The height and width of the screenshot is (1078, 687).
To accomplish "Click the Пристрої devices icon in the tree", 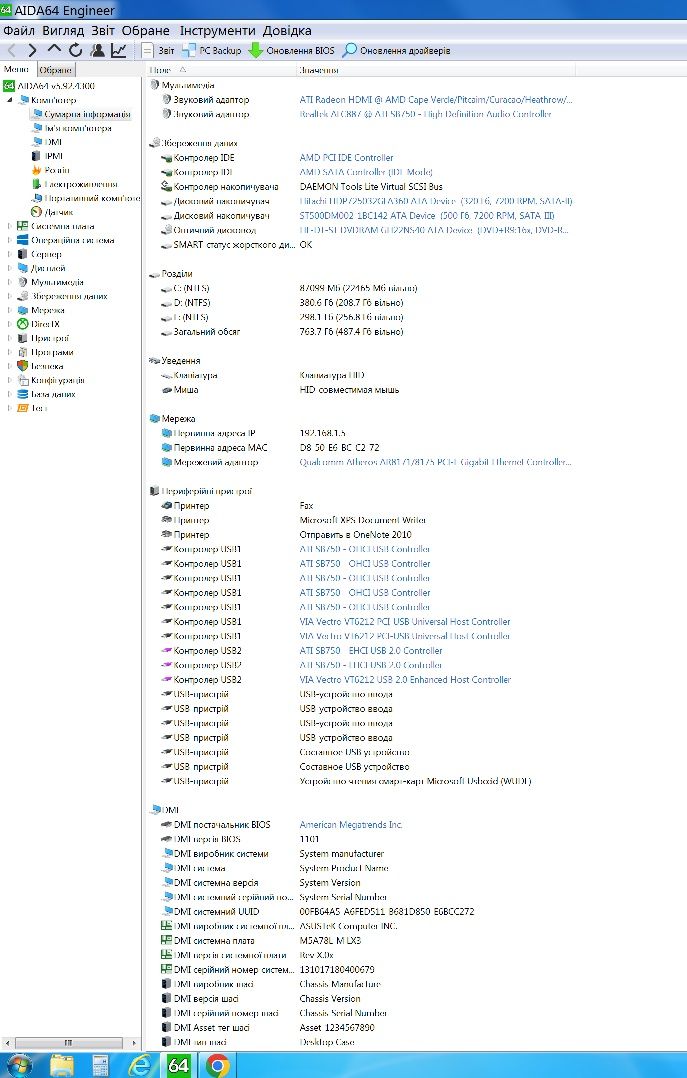I will (23, 338).
